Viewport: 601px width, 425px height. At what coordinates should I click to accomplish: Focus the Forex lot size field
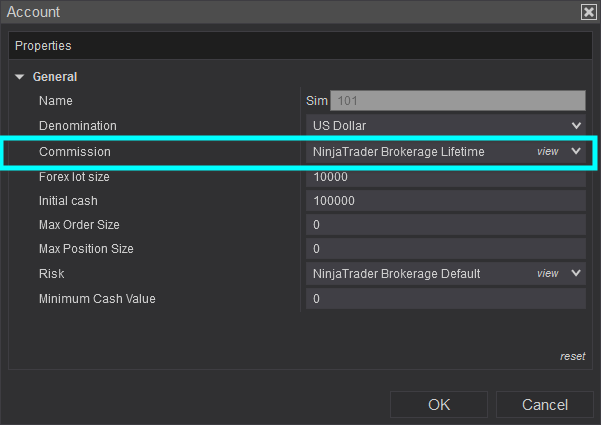click(x=445, y=177)
